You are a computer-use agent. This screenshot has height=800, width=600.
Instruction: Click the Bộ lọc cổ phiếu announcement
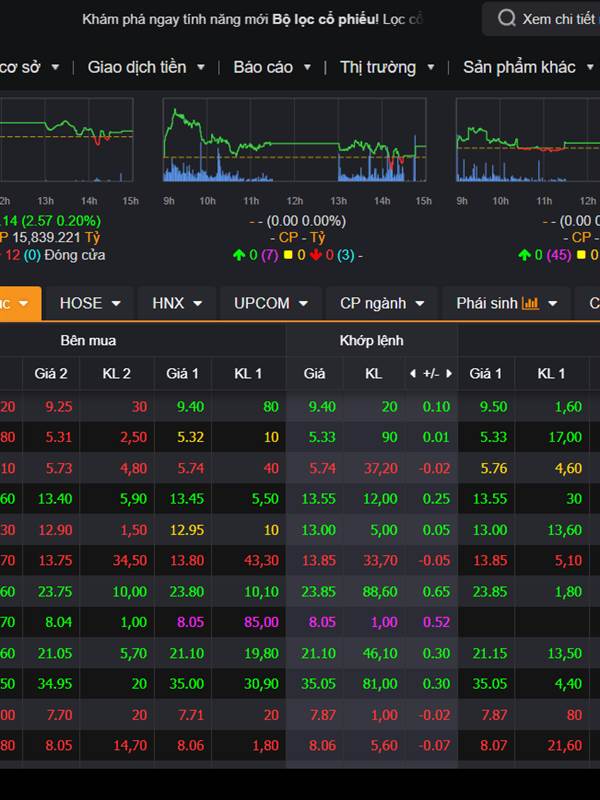(x=253, y=19)
